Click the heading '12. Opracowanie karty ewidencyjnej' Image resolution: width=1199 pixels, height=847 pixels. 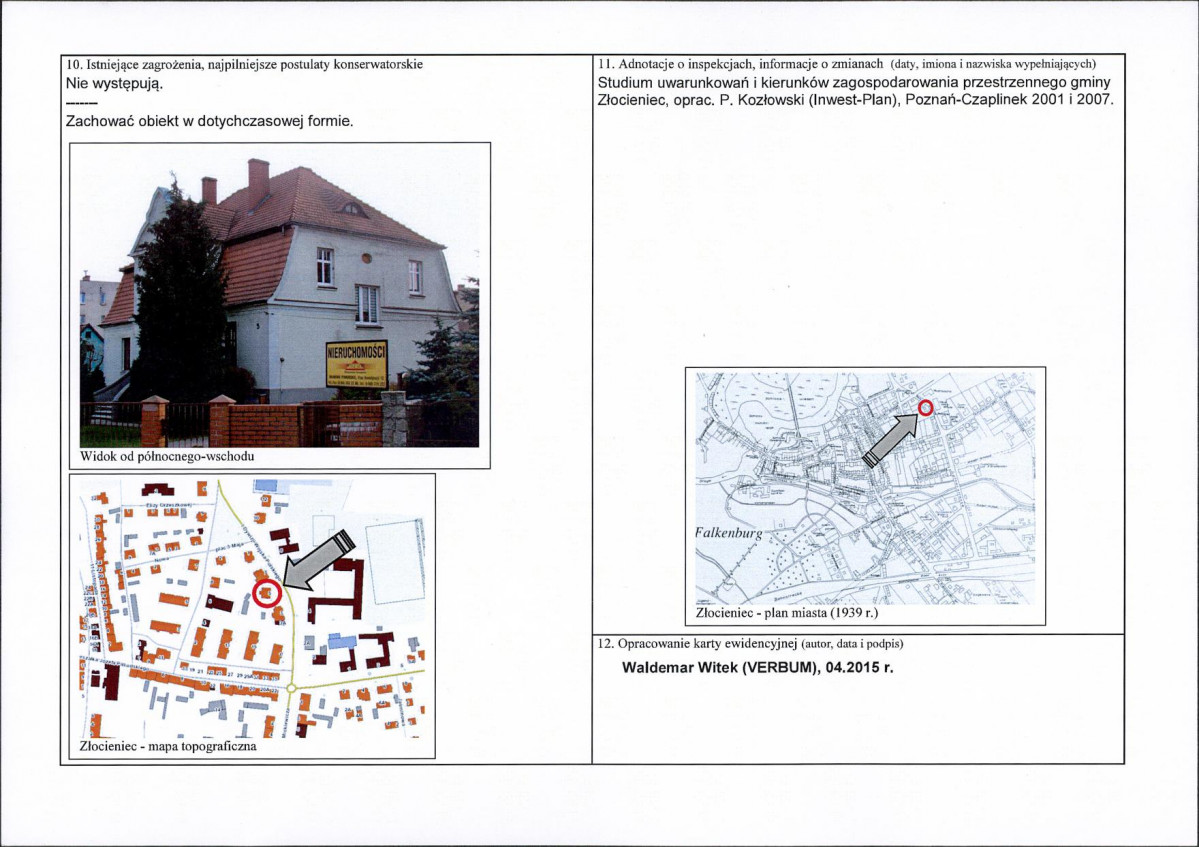[750, 644]
